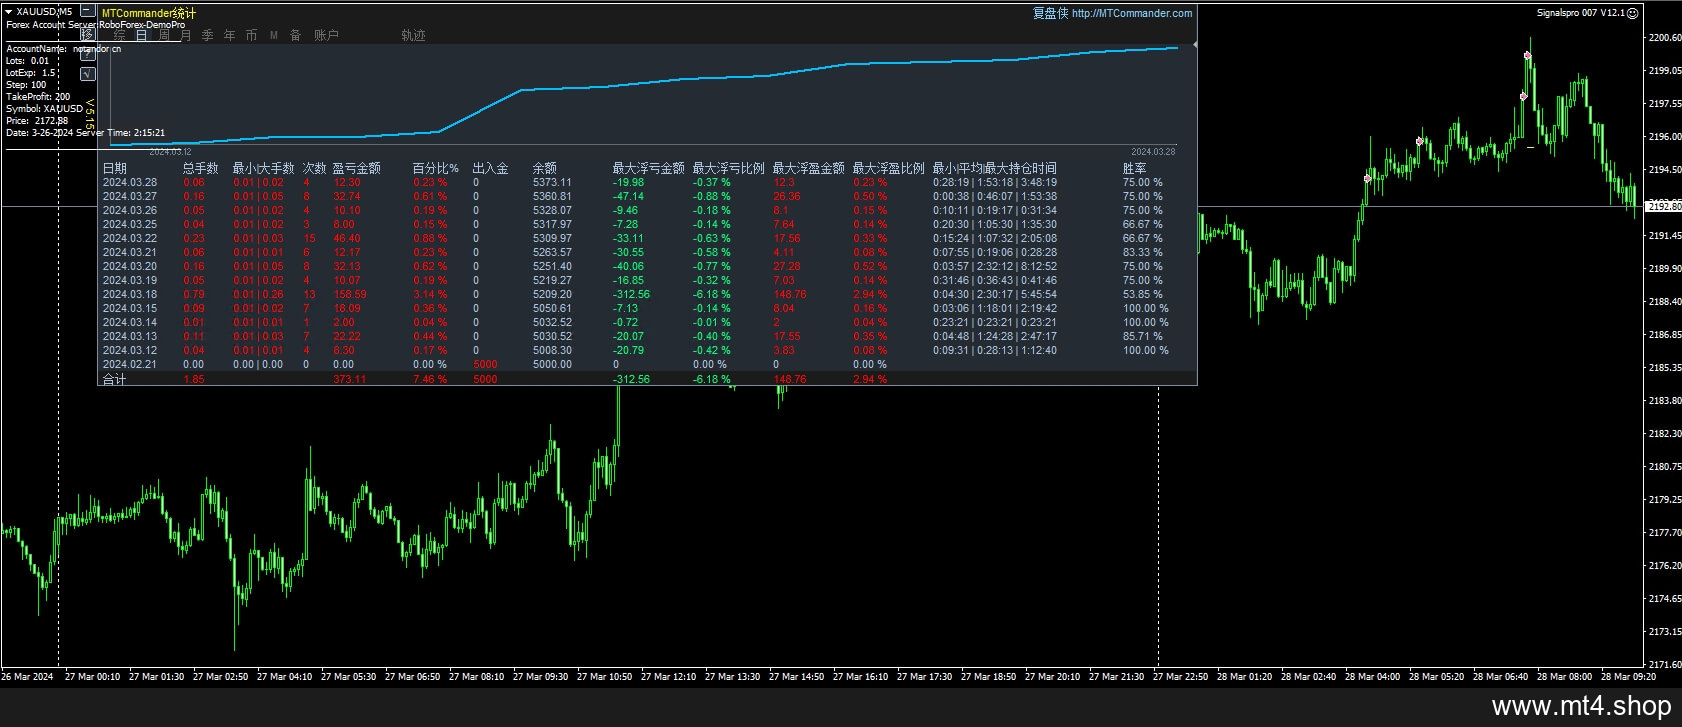1682x727 pixels.
Task: Select the 2024.03.18 date row
Action: [x=130, y=294]
